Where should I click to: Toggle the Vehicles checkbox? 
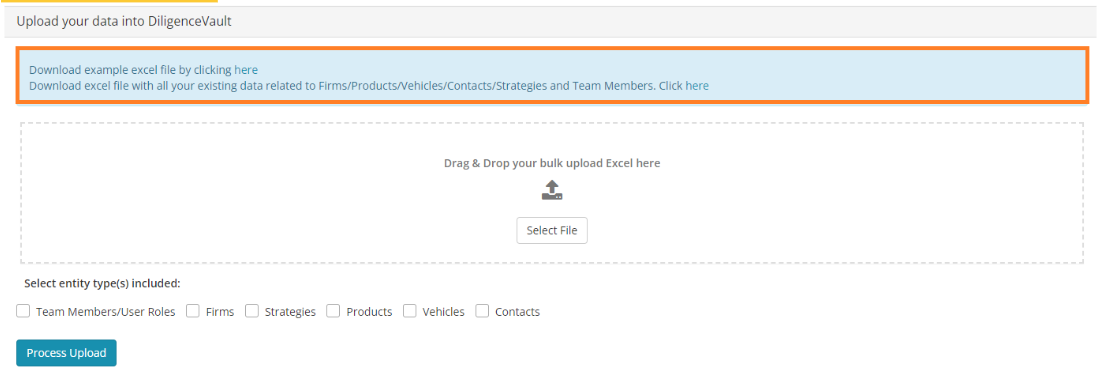coord(409,311)
